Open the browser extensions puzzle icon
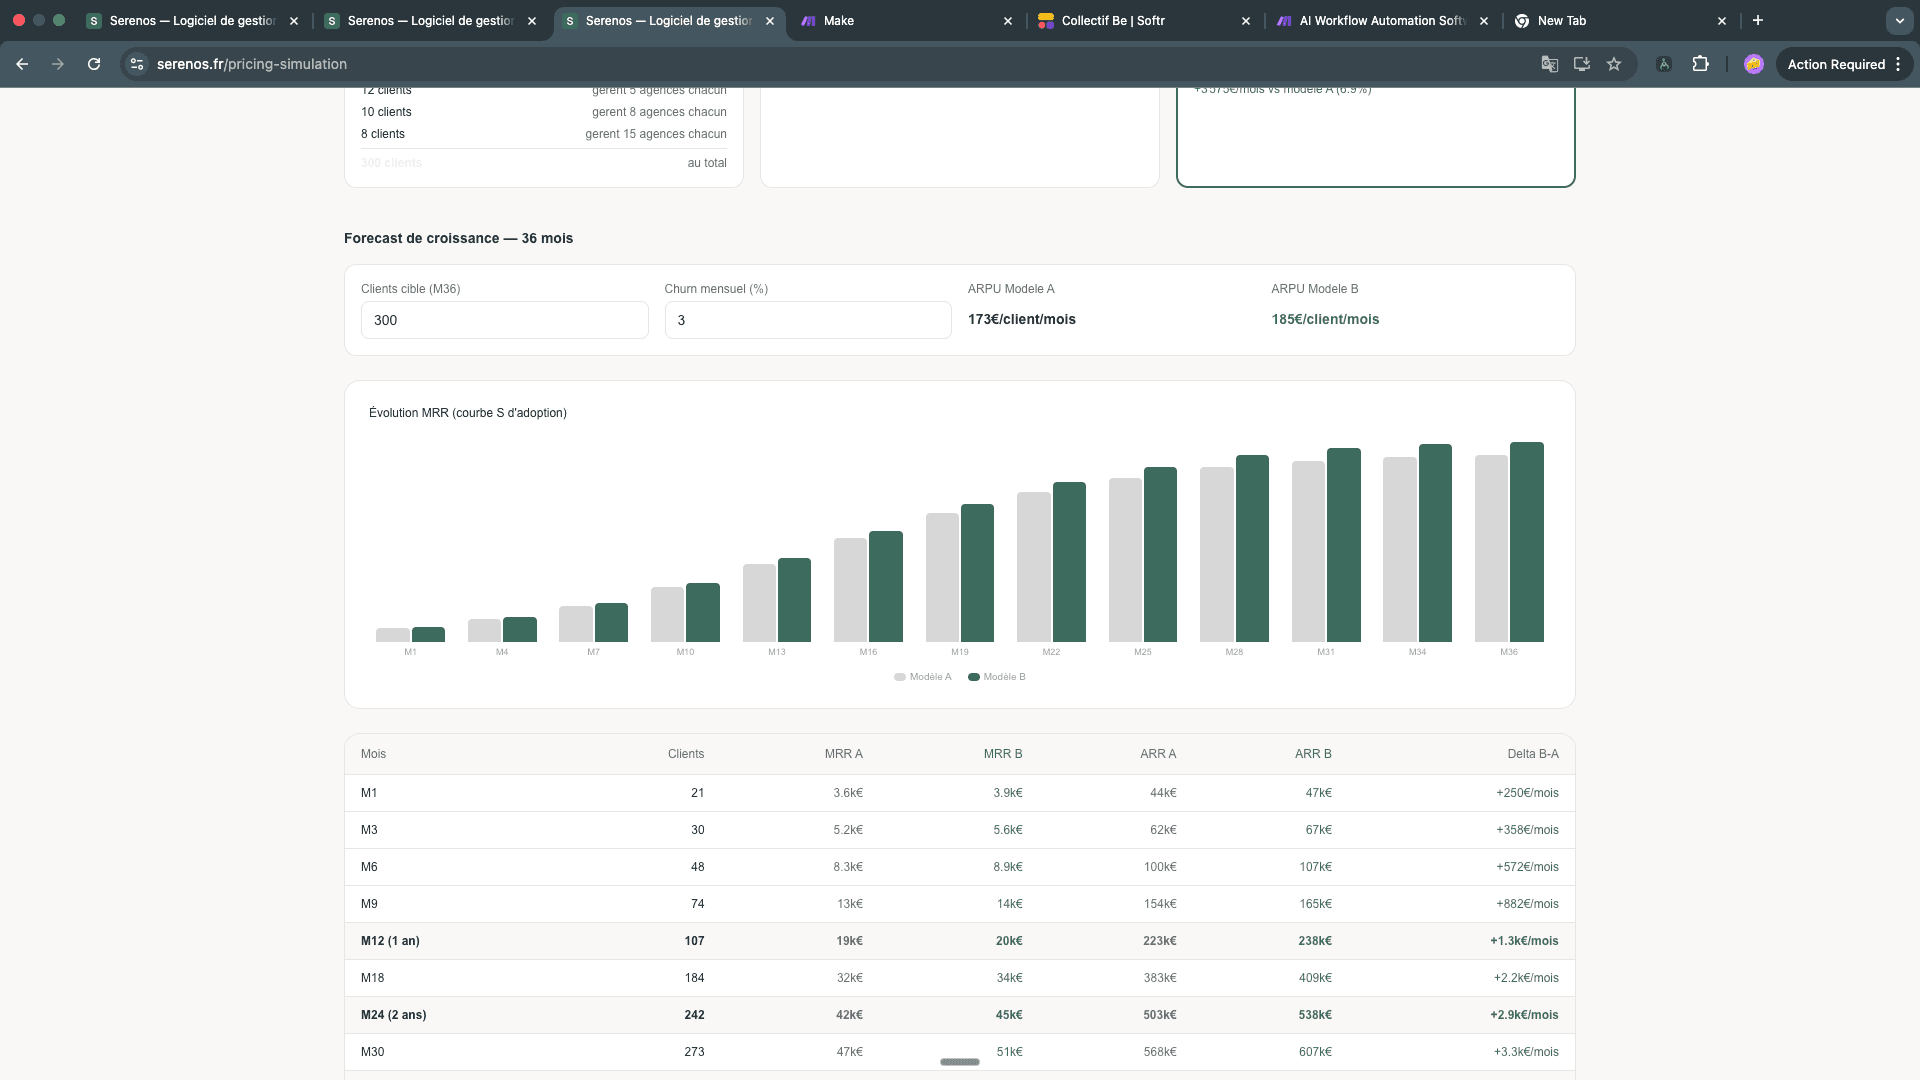 pyautogui.click(x=1700, y=64)
